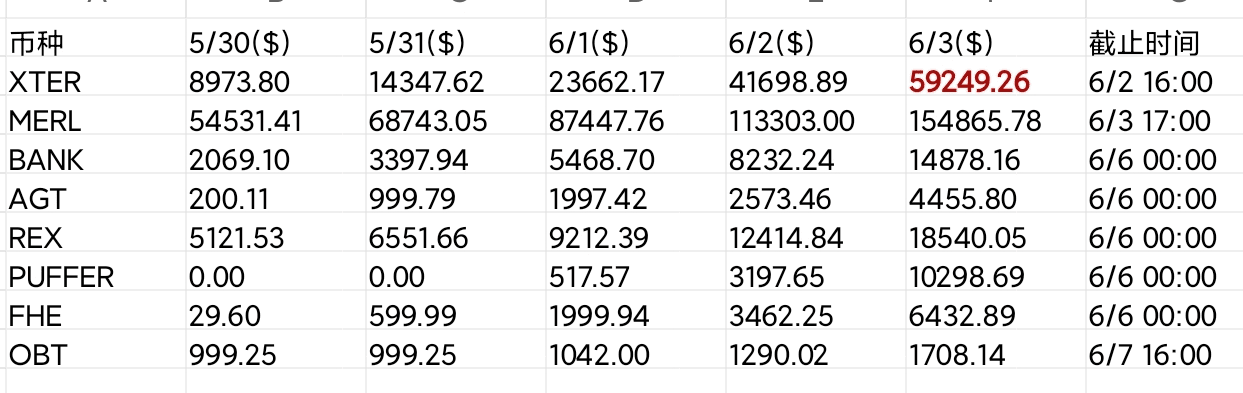Image resolution: width=1243 pixels, height=393 pixels.
Task: Click the REX cell
Action: point(94,238)
